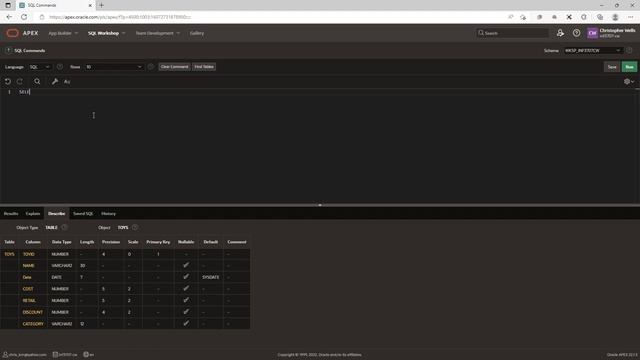The height and width of the screenshot is (360, 640).
Task: Click the SYSDATE default value cell
Action: 211,277
